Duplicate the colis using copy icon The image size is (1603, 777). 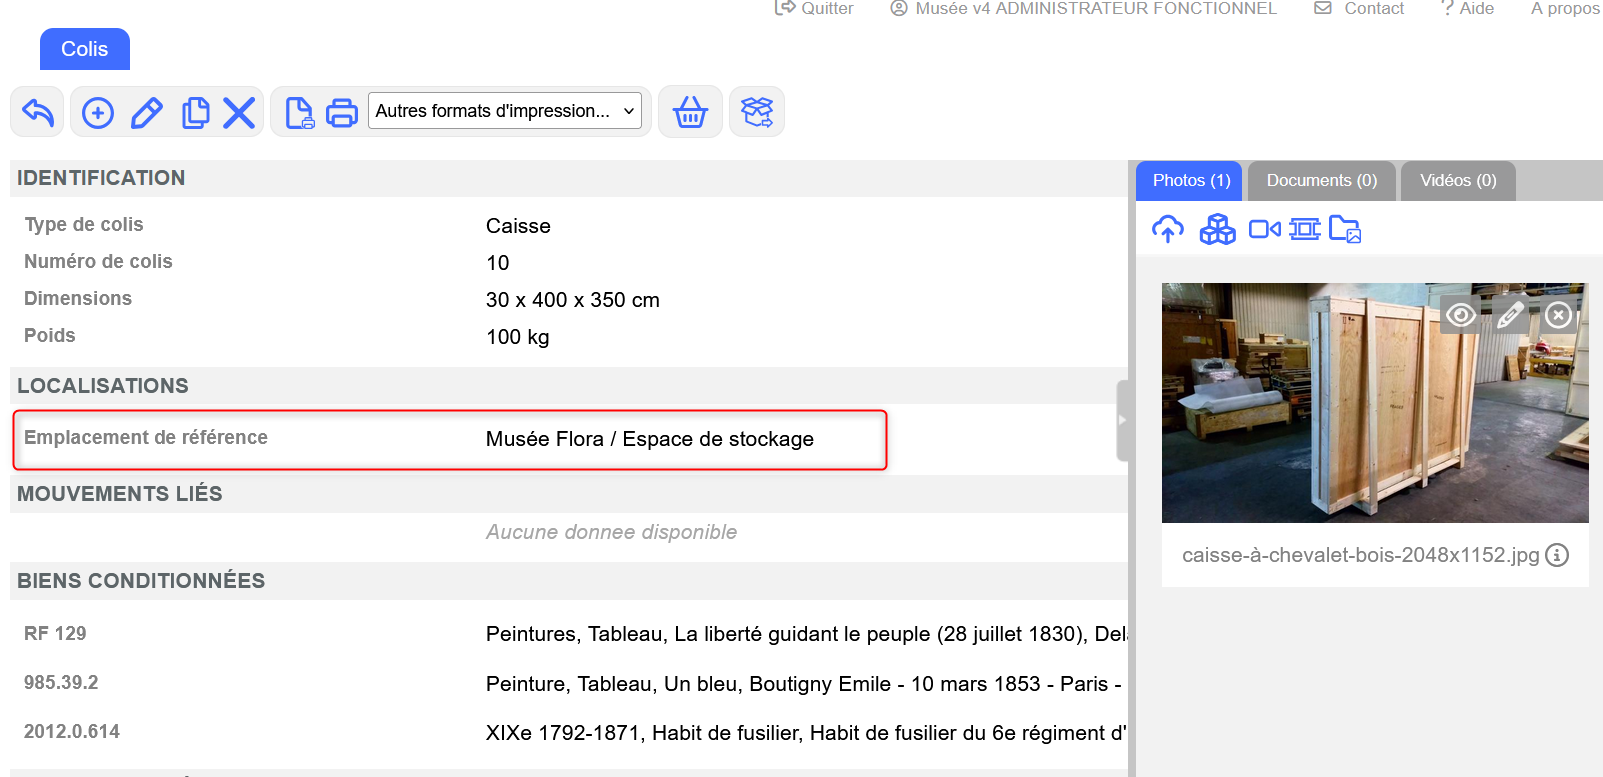tap(196, 113)
